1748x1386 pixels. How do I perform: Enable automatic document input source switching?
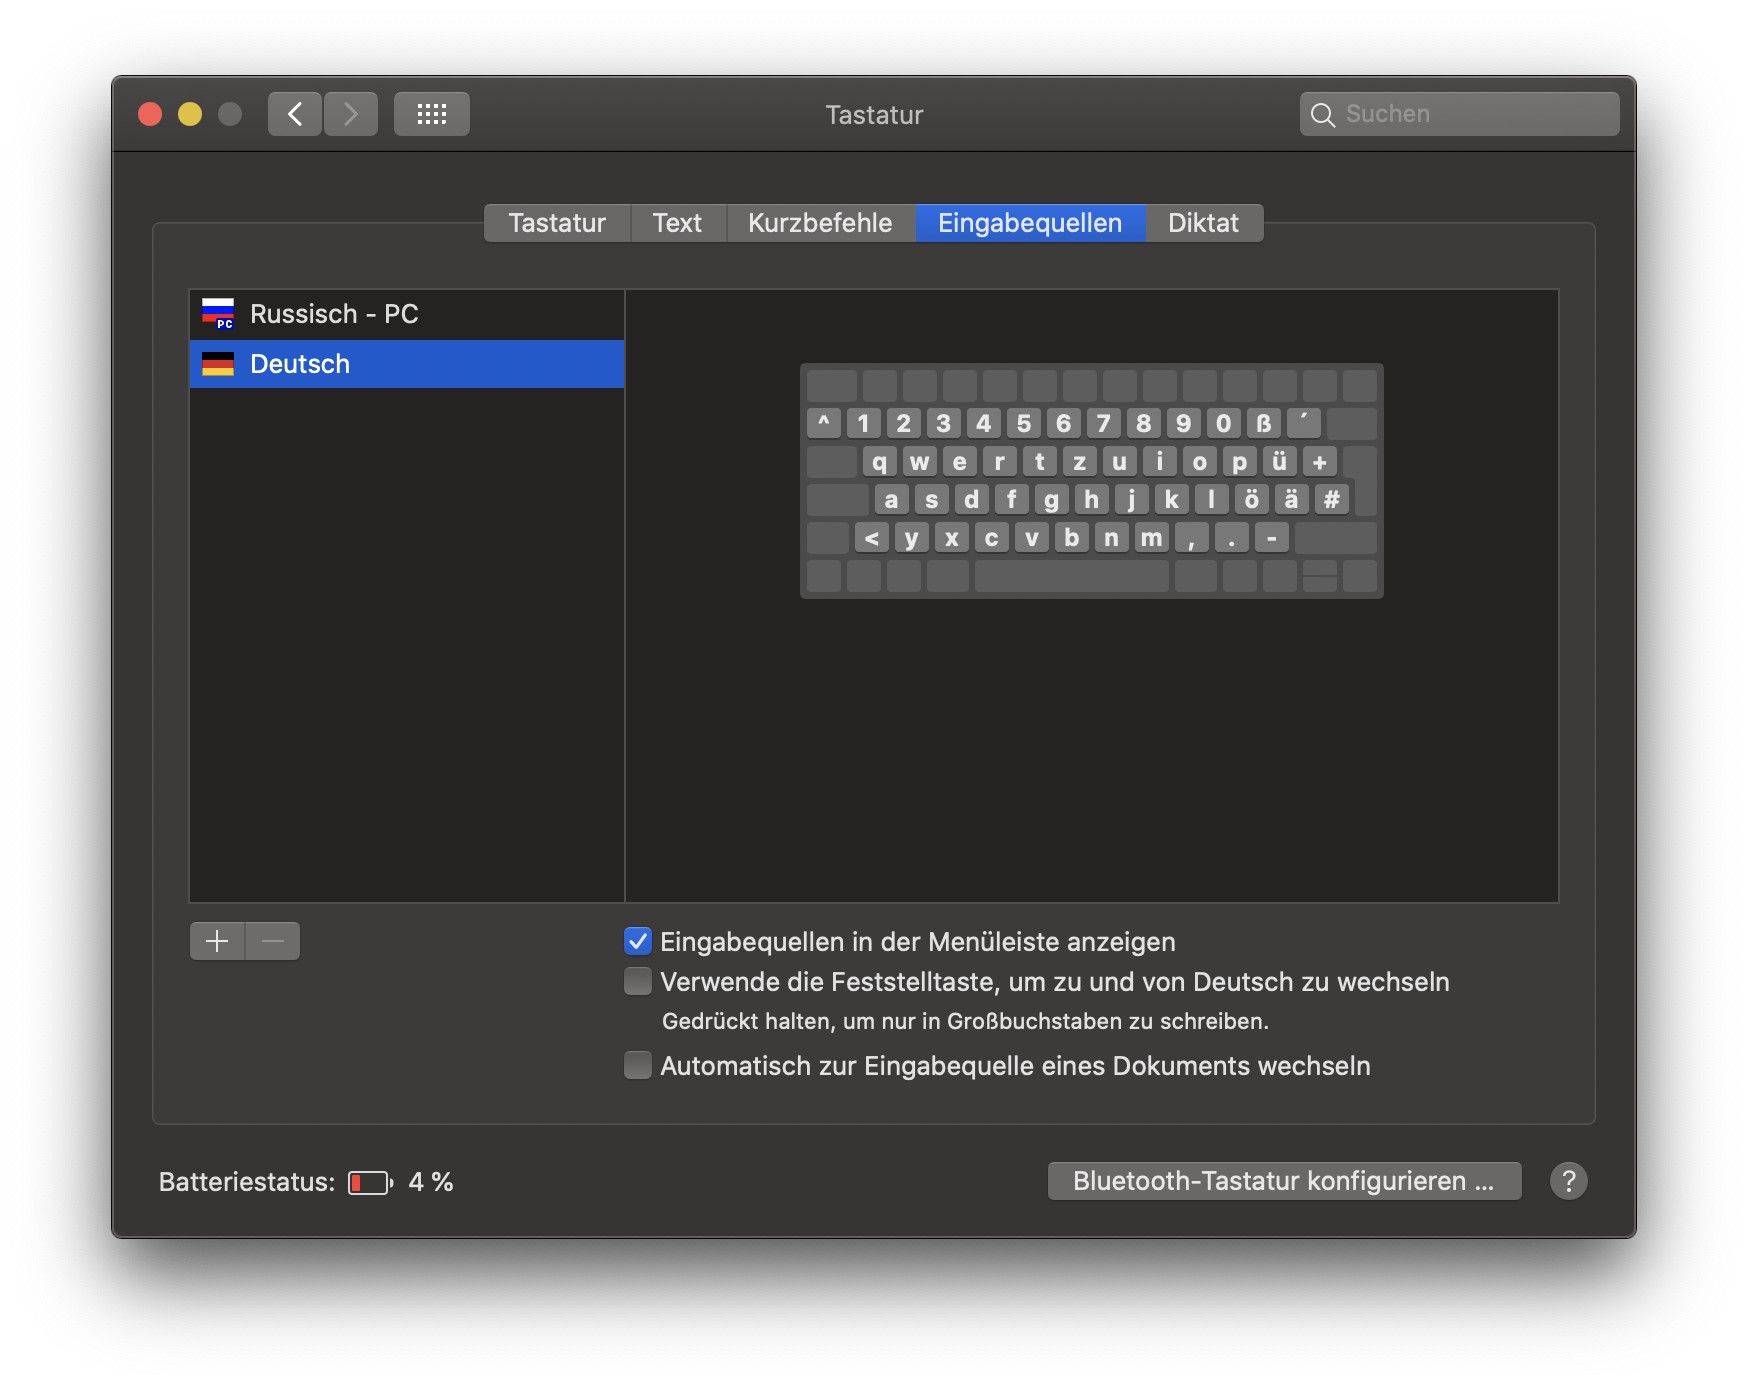tap(638, 1065)
